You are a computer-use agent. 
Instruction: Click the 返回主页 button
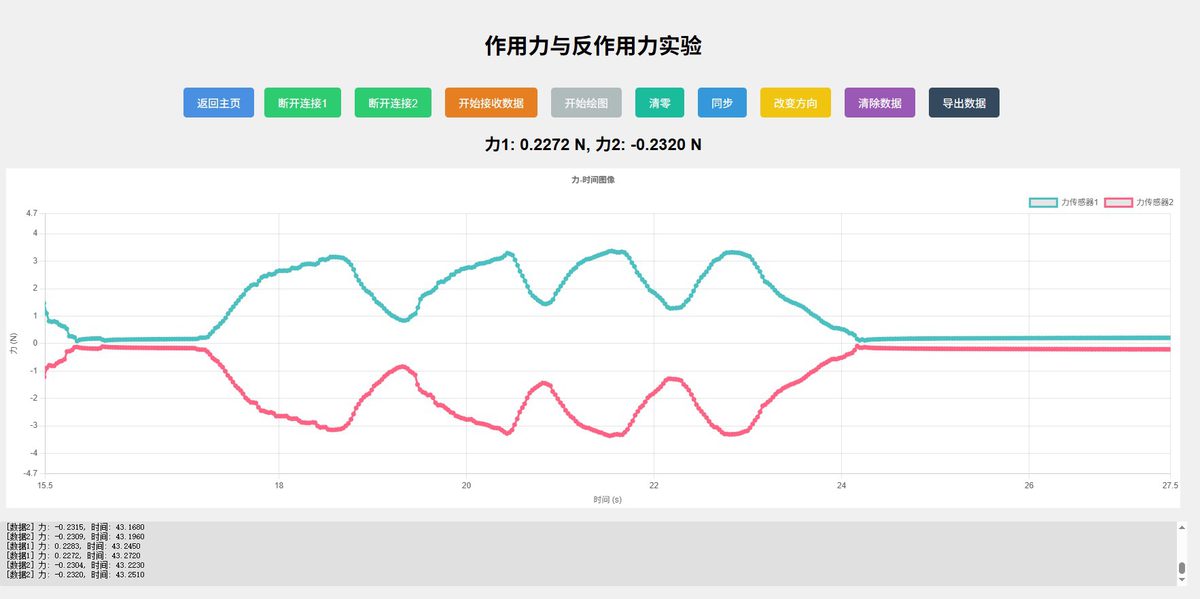tap(219, 103)
